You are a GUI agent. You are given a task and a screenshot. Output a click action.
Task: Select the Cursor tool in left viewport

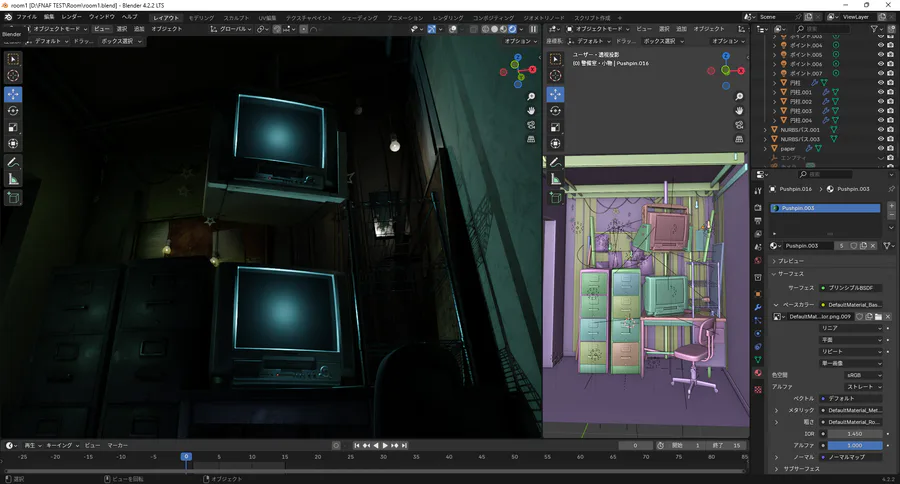click(13, 76)
